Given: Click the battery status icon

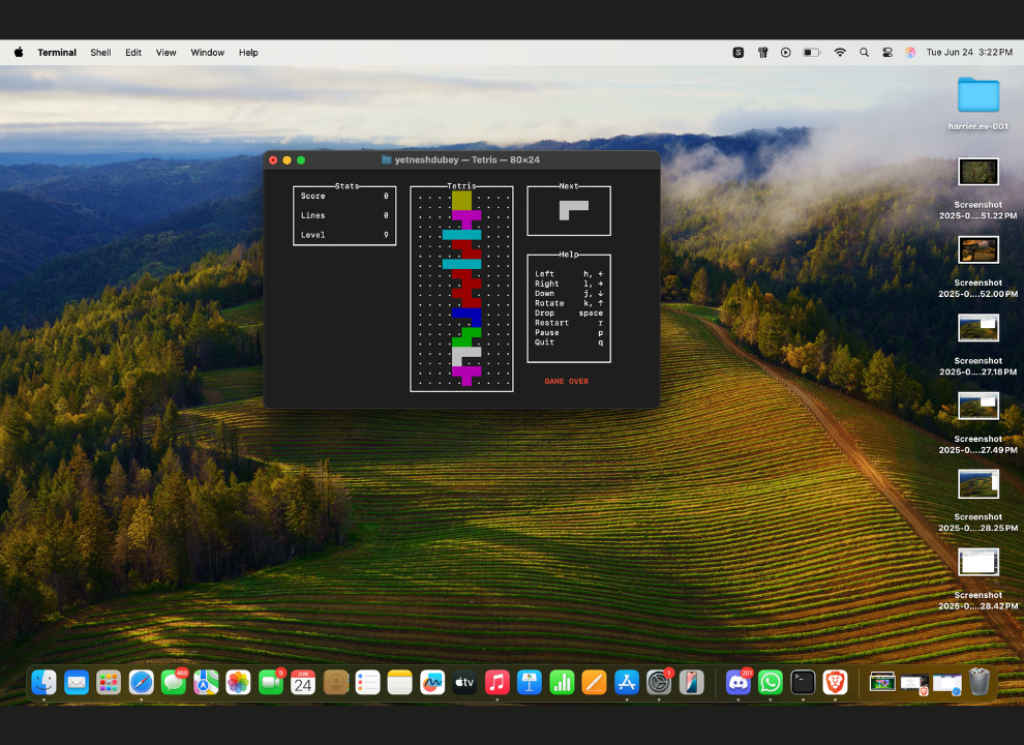Looking at the screenshot, I should tap(811, 52).
